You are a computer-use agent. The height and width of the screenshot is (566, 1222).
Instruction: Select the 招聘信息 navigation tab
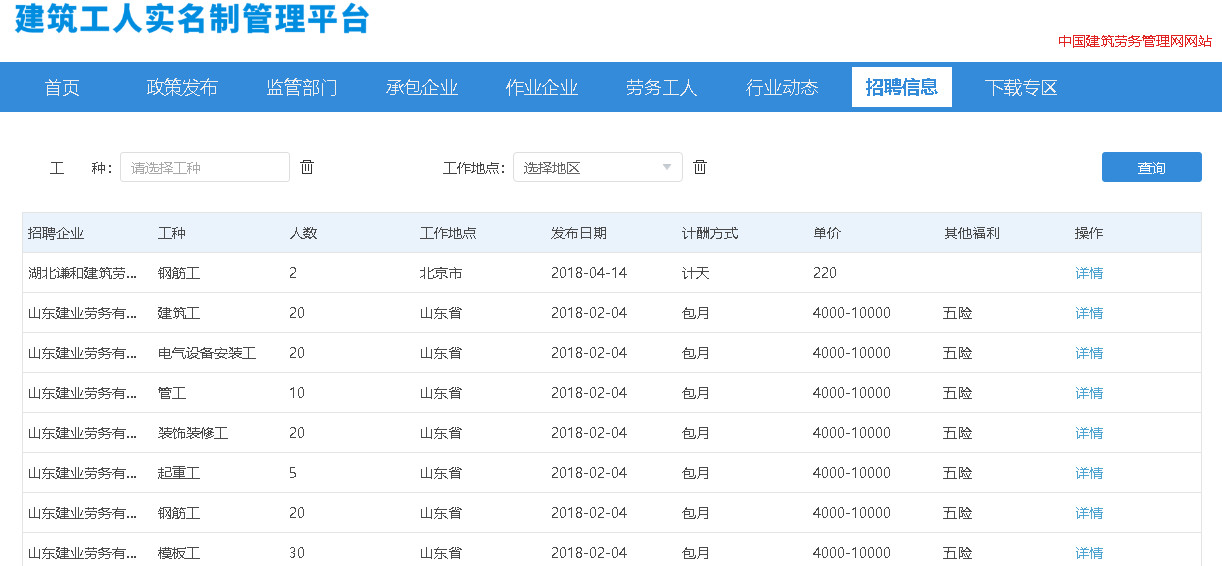click(x=902, y=87)
